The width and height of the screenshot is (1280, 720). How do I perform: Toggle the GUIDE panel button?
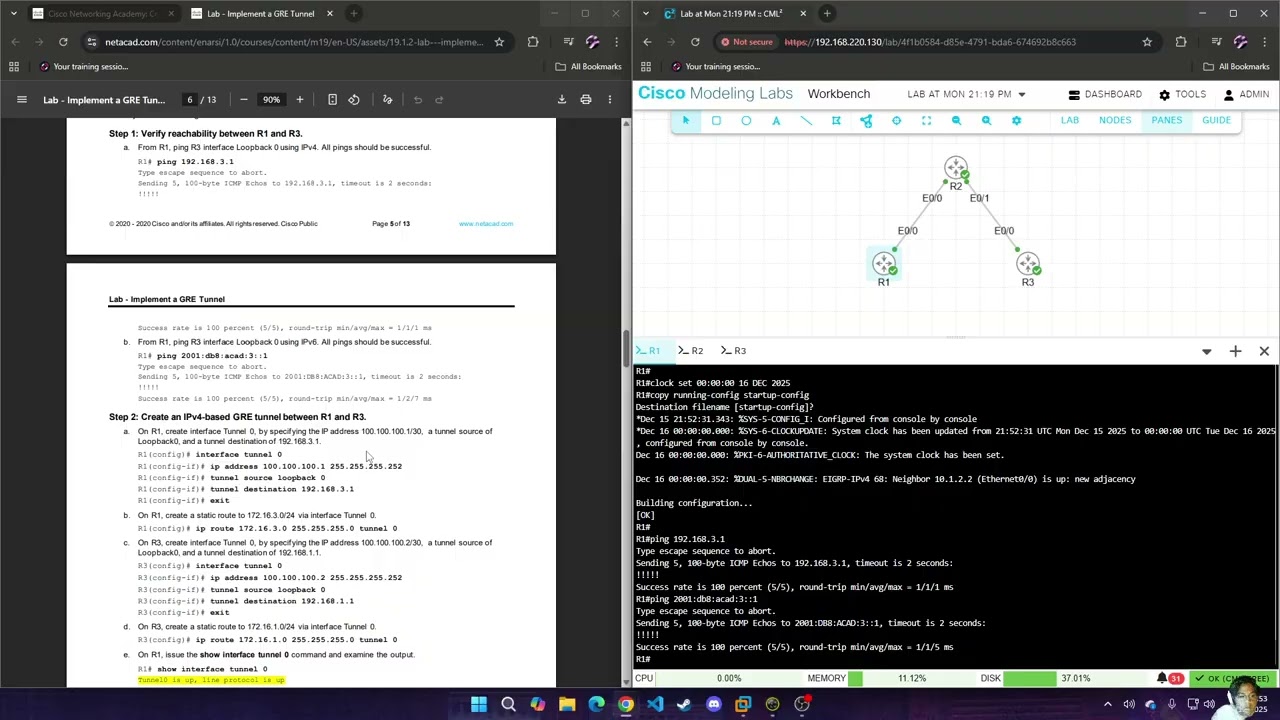1216,120
